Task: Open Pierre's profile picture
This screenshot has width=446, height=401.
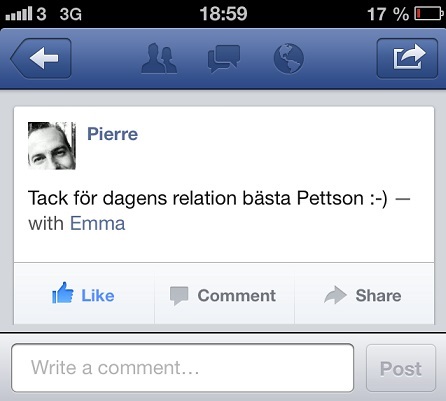Action: 52,146
